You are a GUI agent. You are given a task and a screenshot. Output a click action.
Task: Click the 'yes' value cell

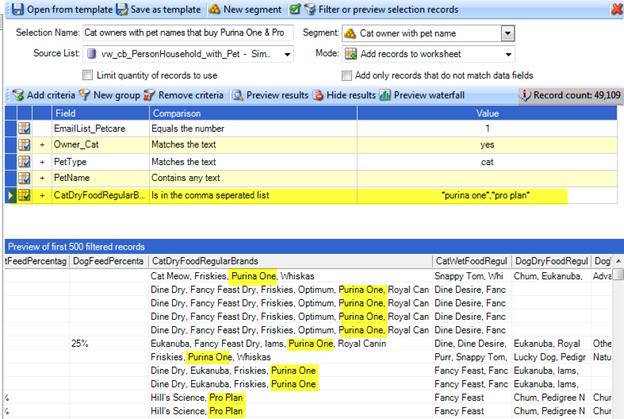coord(487,145)
